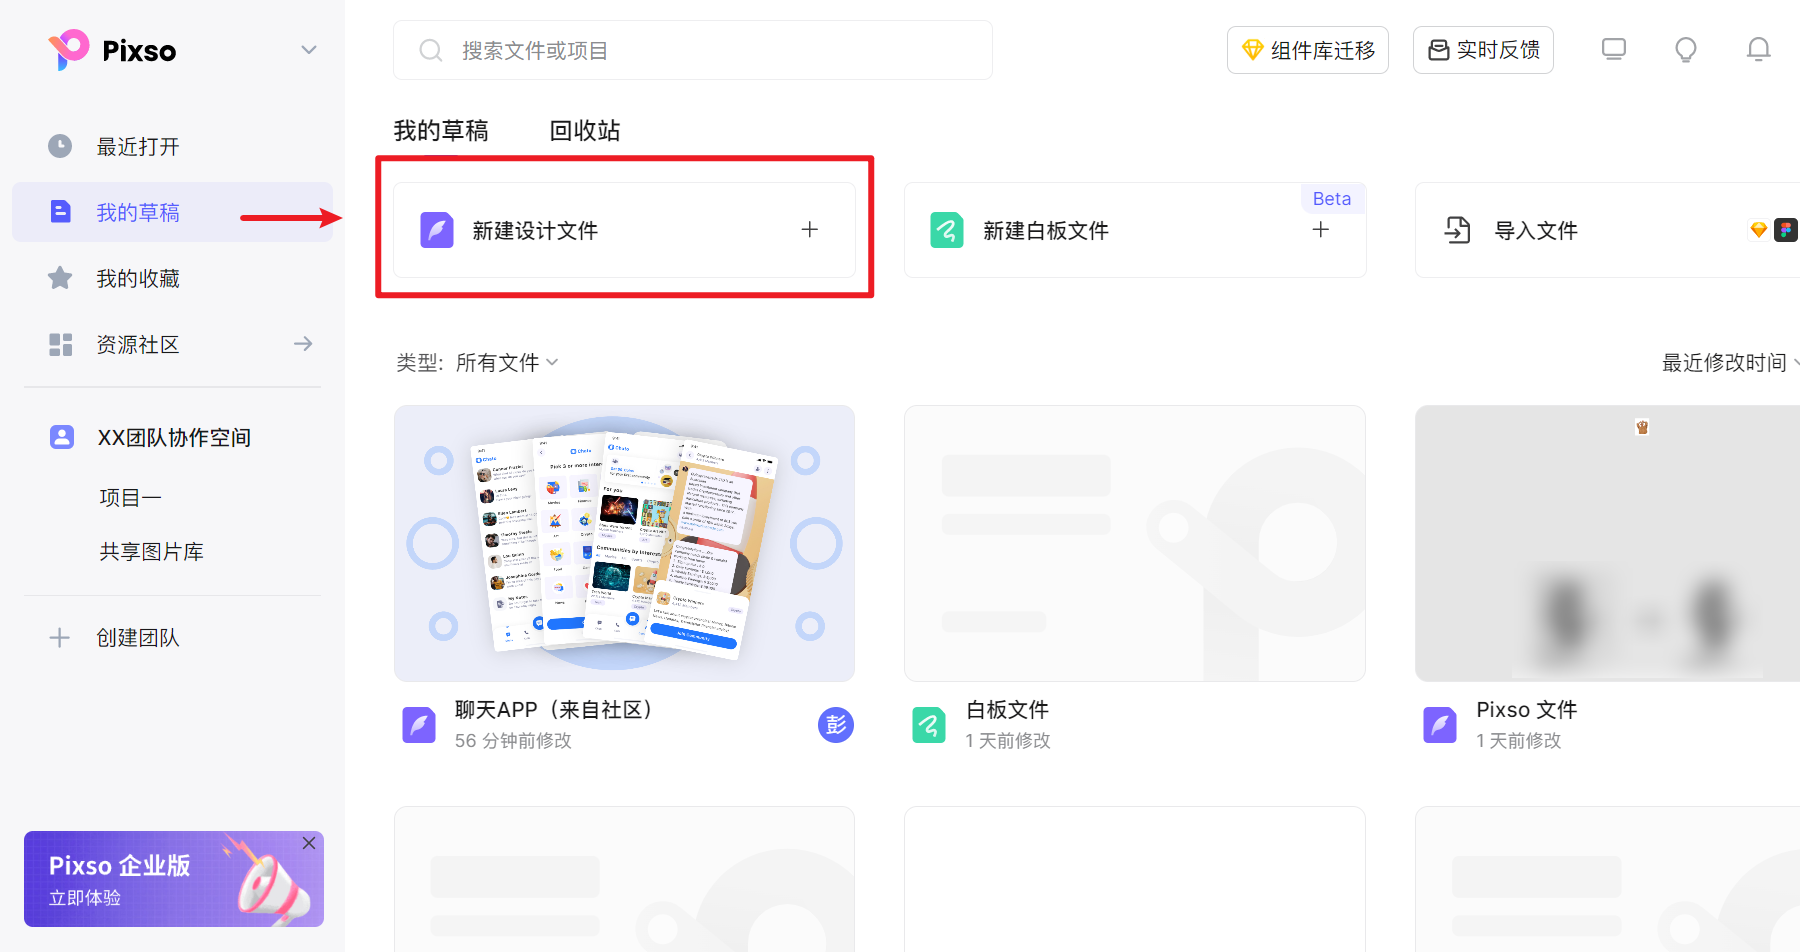This screenshot has height=952, width=1800.
Task: Click the XX团队协作空间 team icon
Action: (62, 437)
